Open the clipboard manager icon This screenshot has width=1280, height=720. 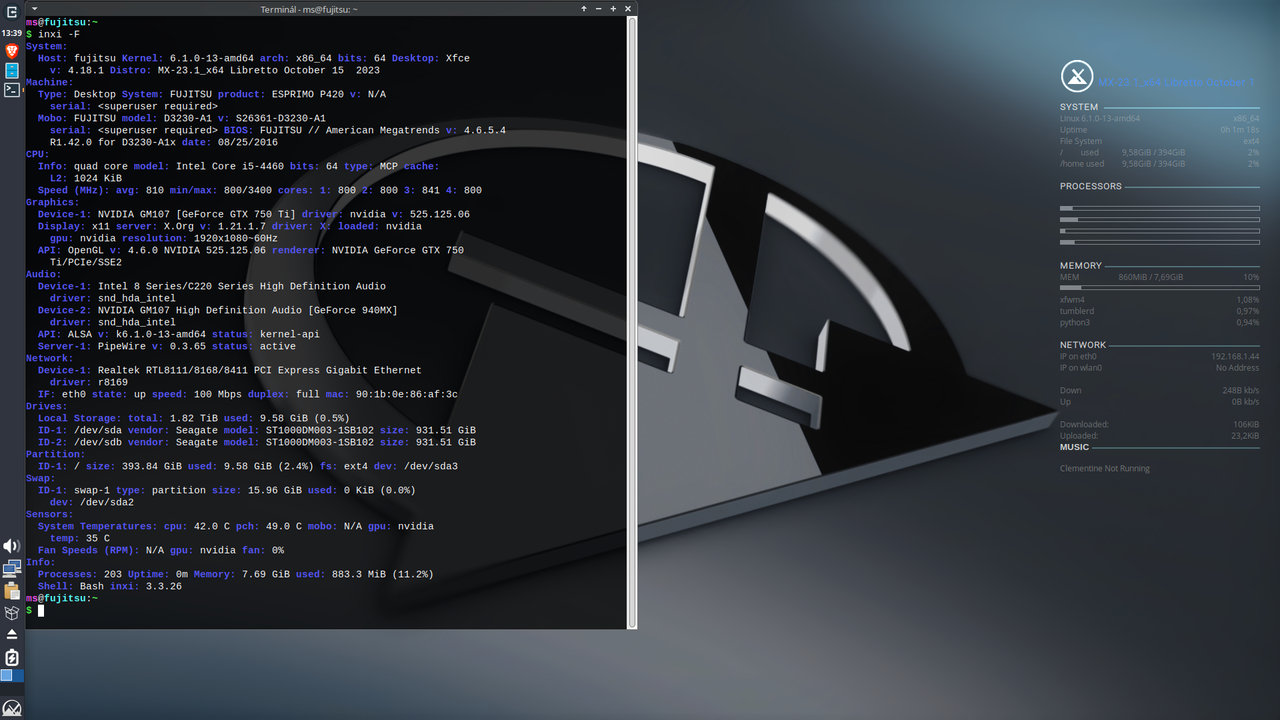pyautogui.click(x=12, y=591)
